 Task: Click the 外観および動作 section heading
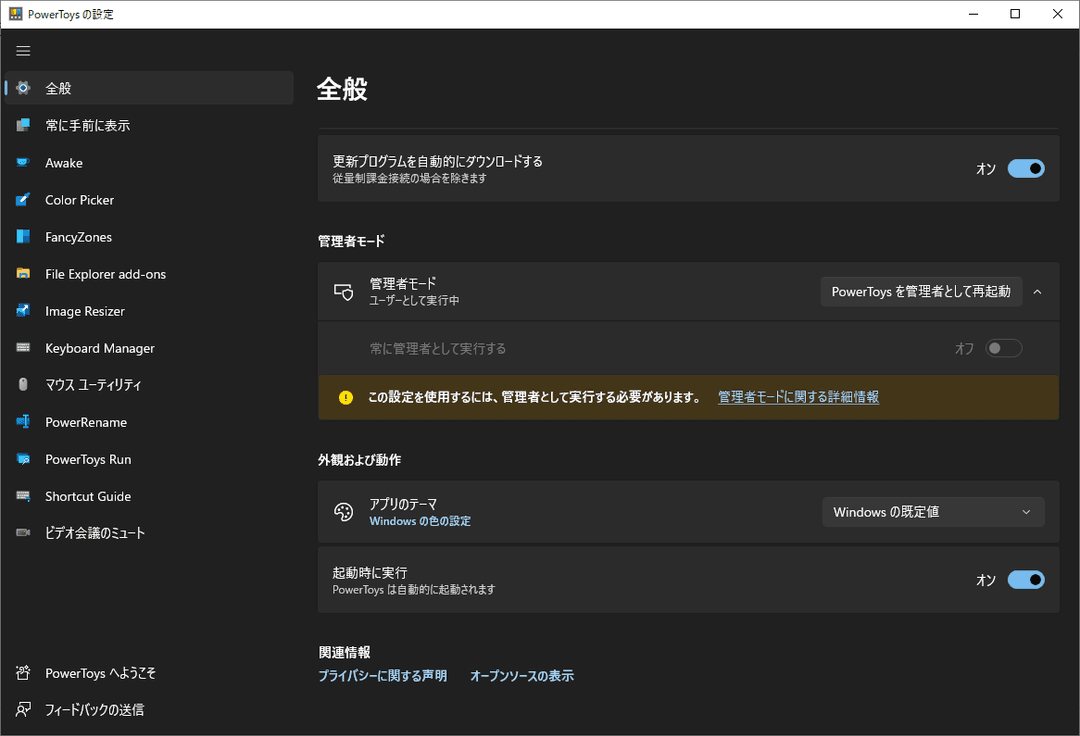(359, 460)
